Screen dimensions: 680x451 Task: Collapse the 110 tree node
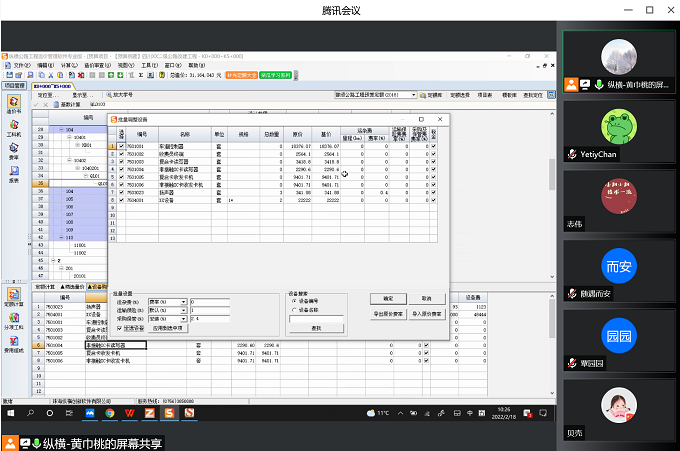click(x=61, y=237)
